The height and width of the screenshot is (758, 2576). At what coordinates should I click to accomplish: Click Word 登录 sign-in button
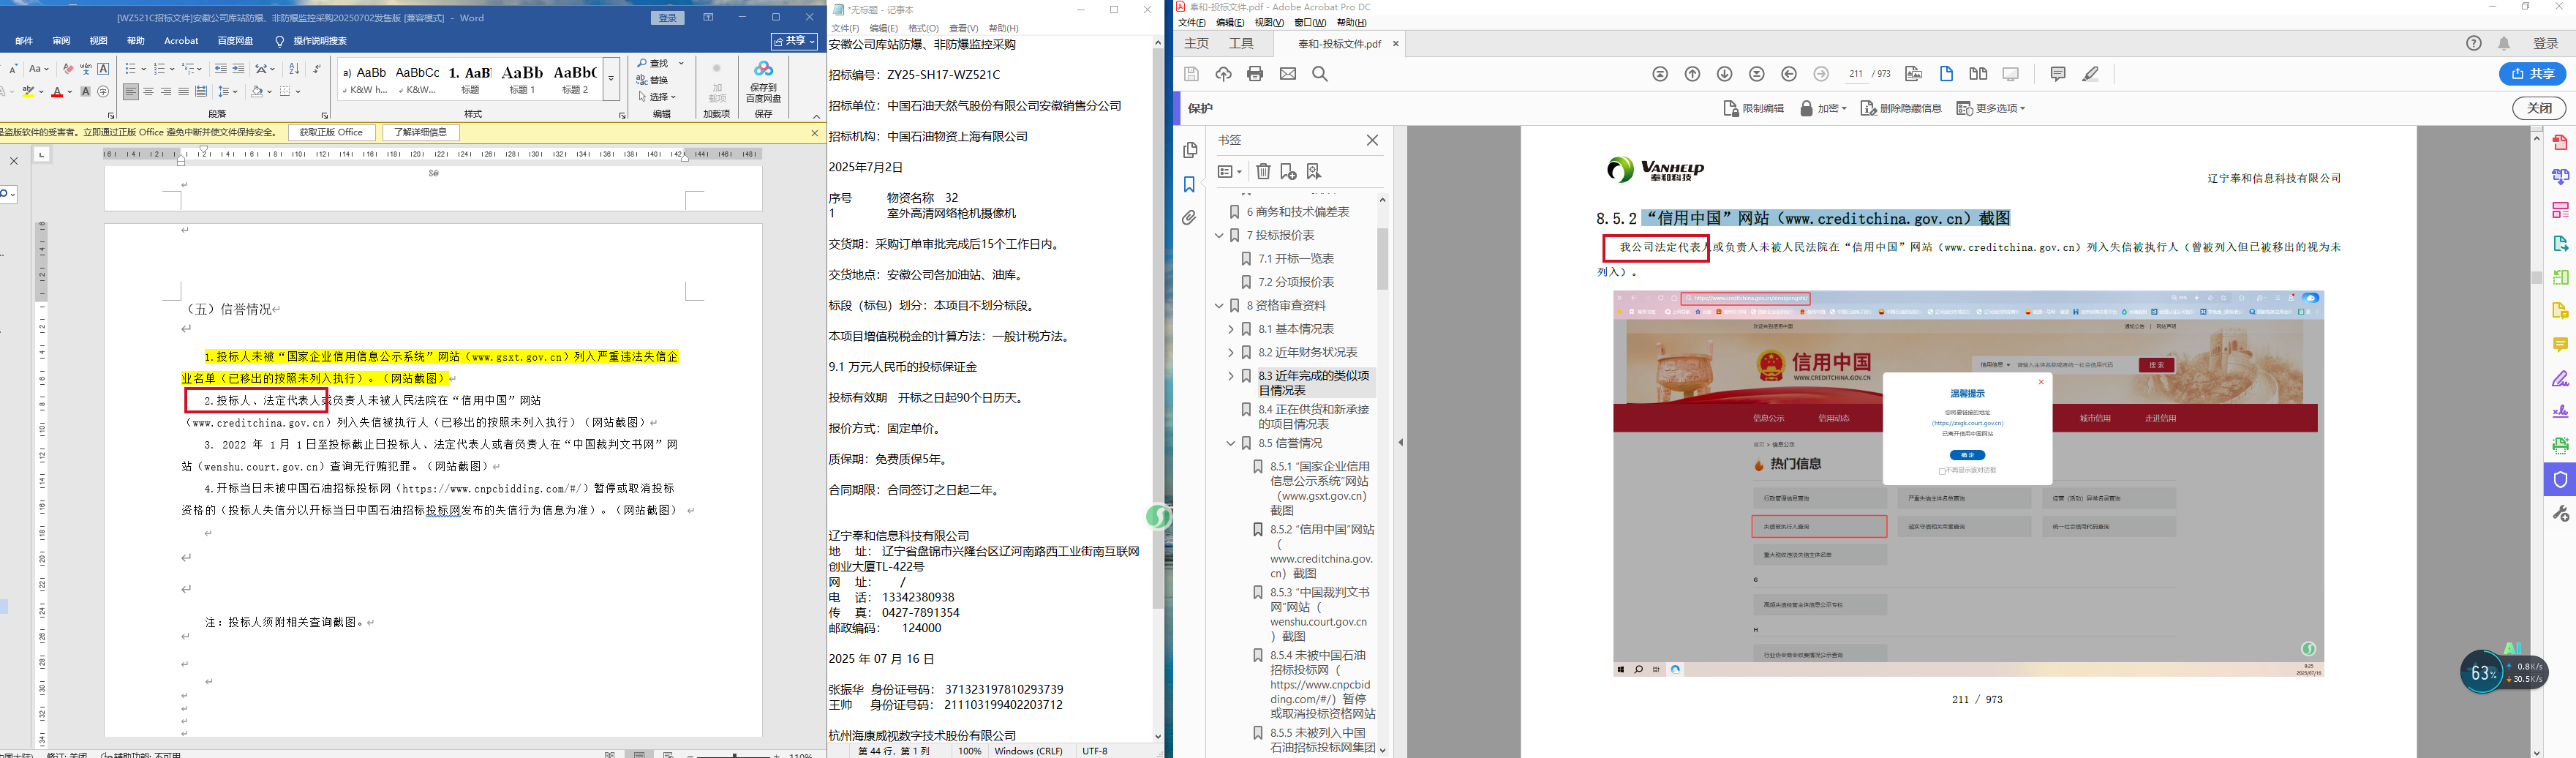coord(667,17)
